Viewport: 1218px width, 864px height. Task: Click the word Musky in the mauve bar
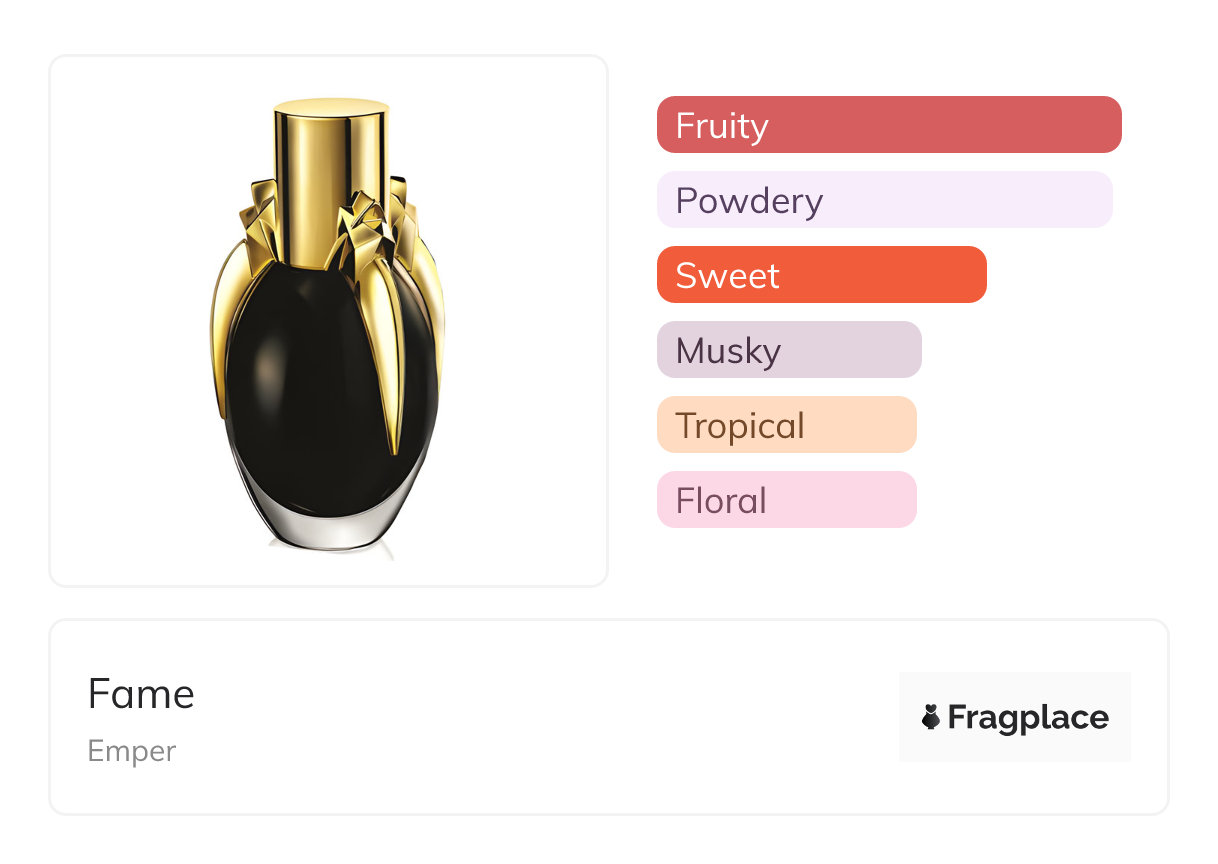(728, 351)
